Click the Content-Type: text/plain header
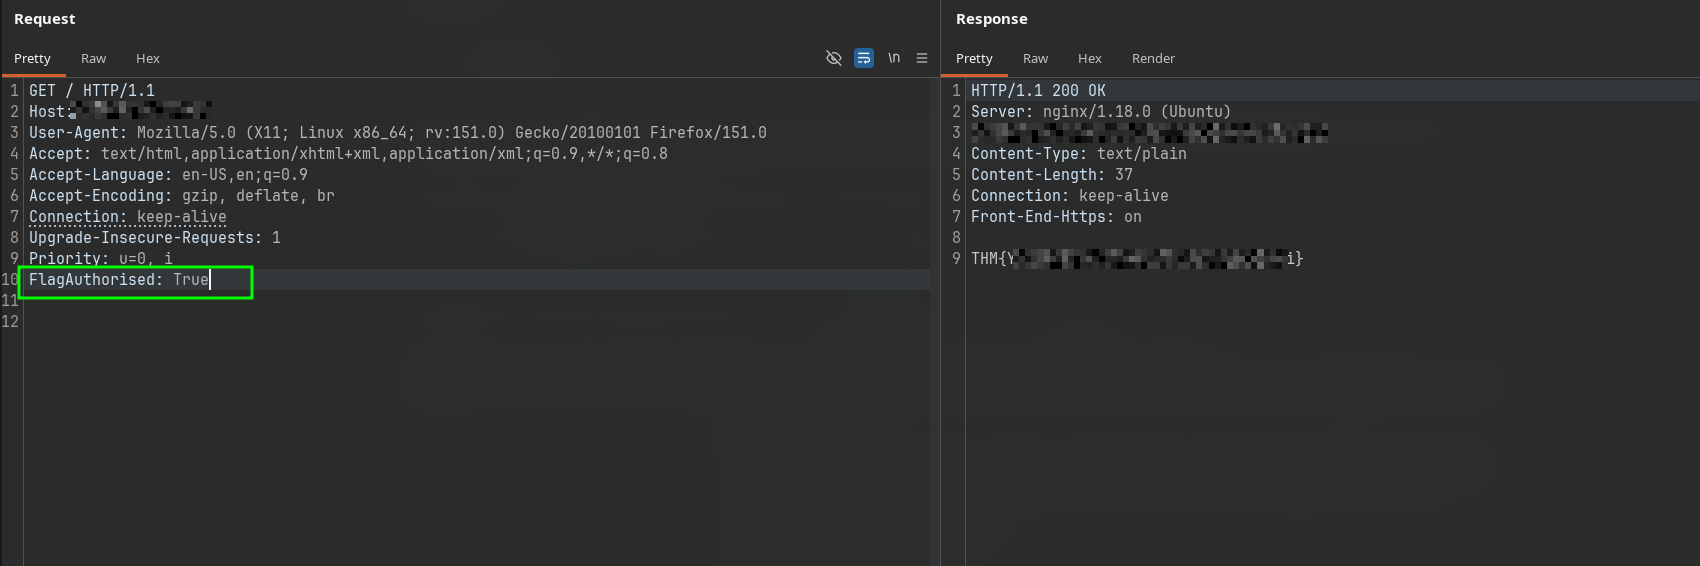Viewport: 1700px width, 566px height. point(1079,153)
